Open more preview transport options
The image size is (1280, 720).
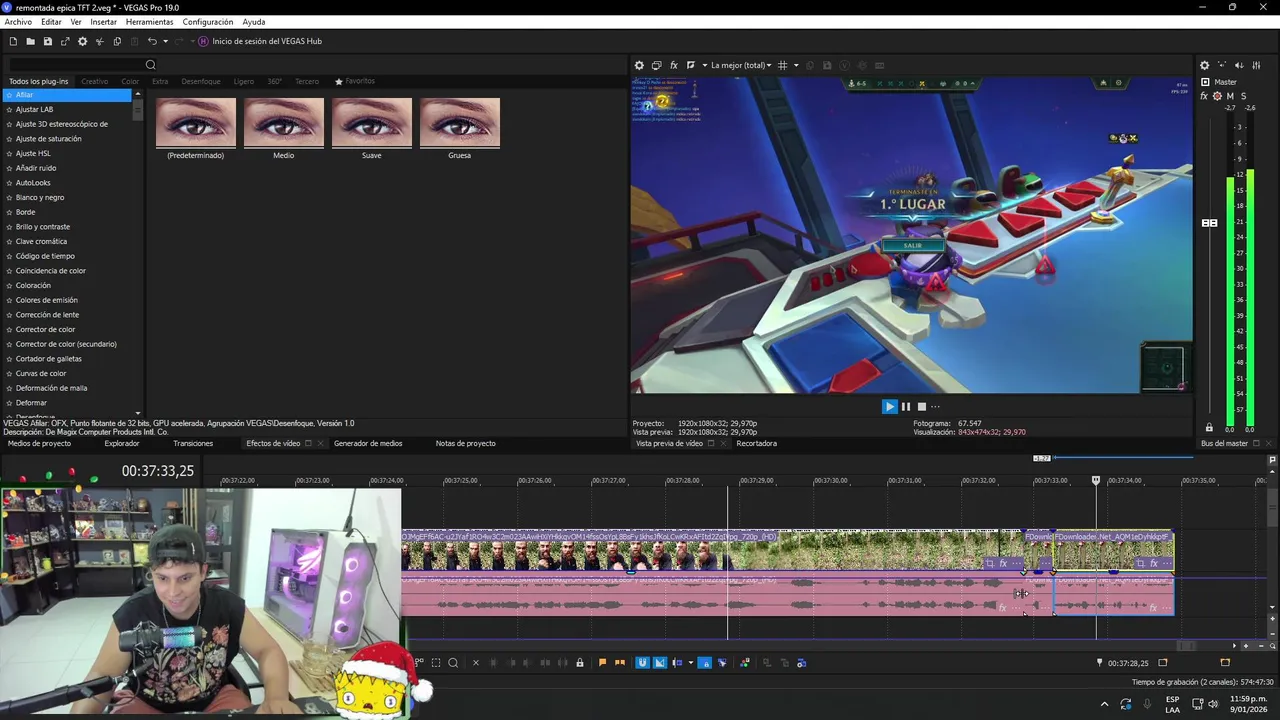(x=935, y=406)
